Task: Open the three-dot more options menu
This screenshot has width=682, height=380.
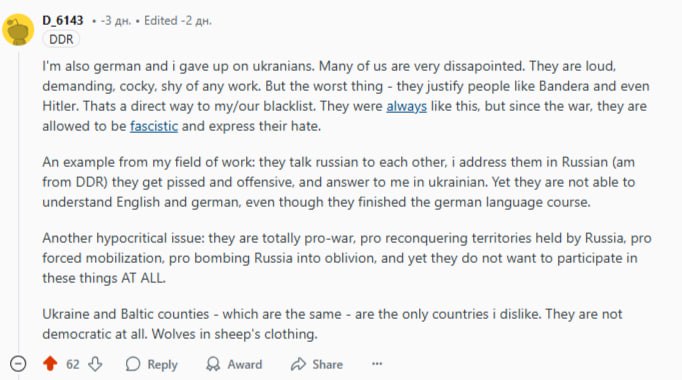Action: tap(377, 363)
